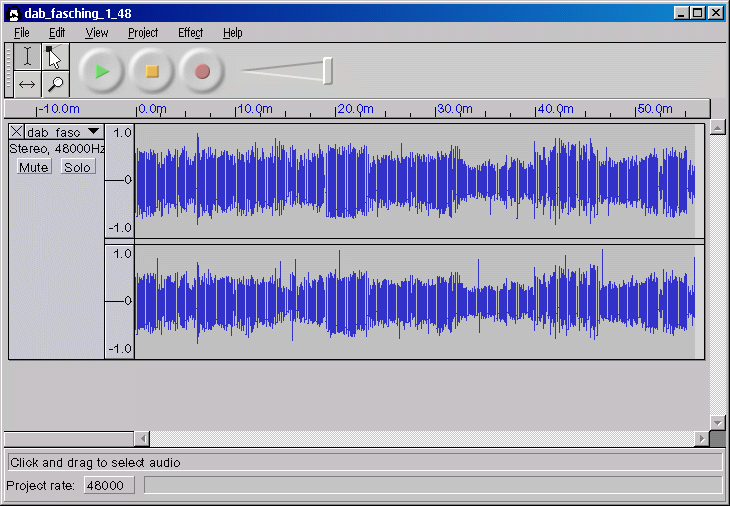Click the 40.0m mark on the timeline ruler
730x506 pixels.
click(x=555, y=108)
